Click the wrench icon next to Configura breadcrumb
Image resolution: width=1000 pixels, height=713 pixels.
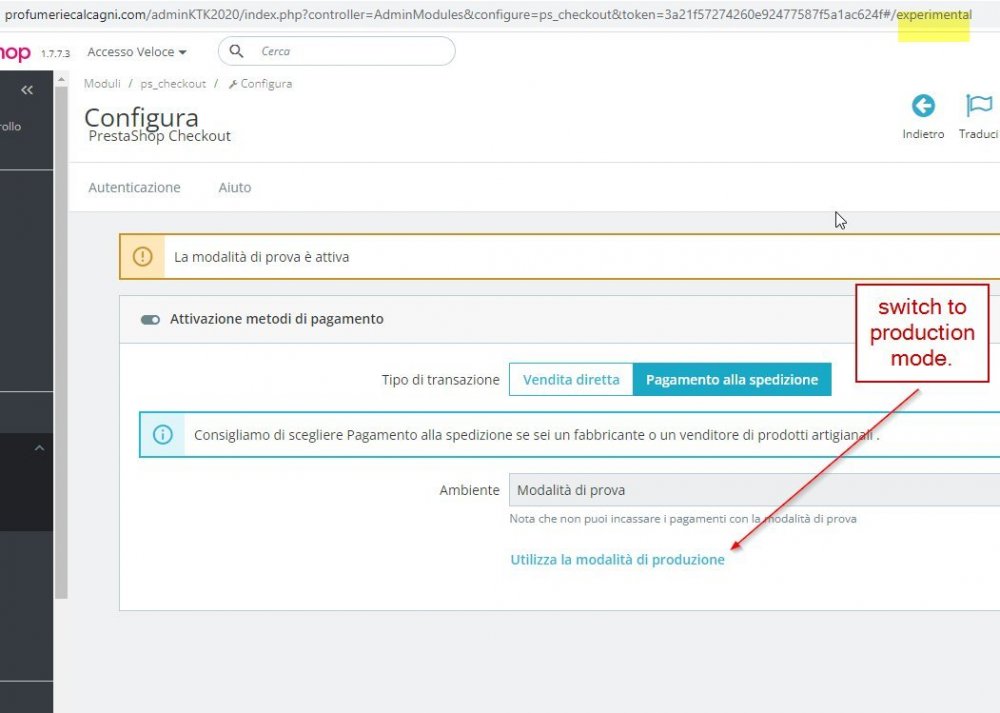(232, 84)
